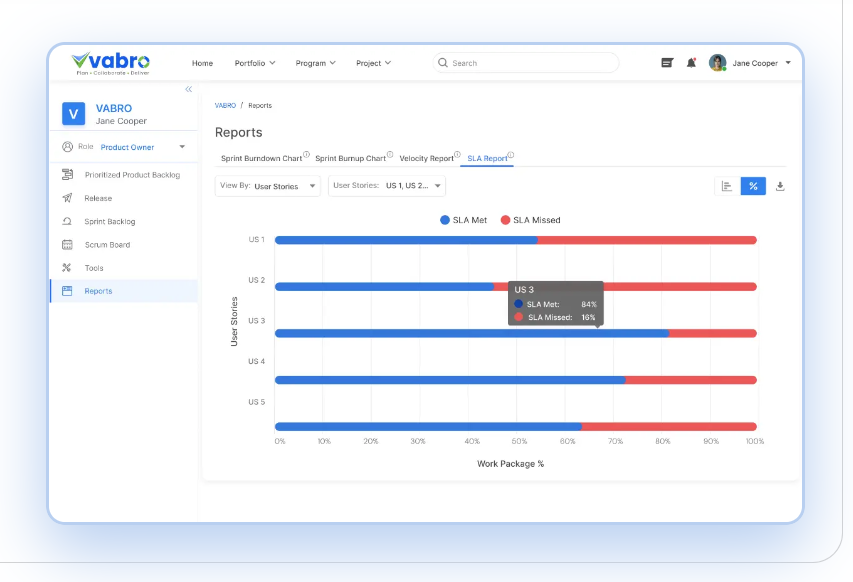Open the Portfolio menu
853x582 pixels.
pyautogui.click(x=255, y=63)
